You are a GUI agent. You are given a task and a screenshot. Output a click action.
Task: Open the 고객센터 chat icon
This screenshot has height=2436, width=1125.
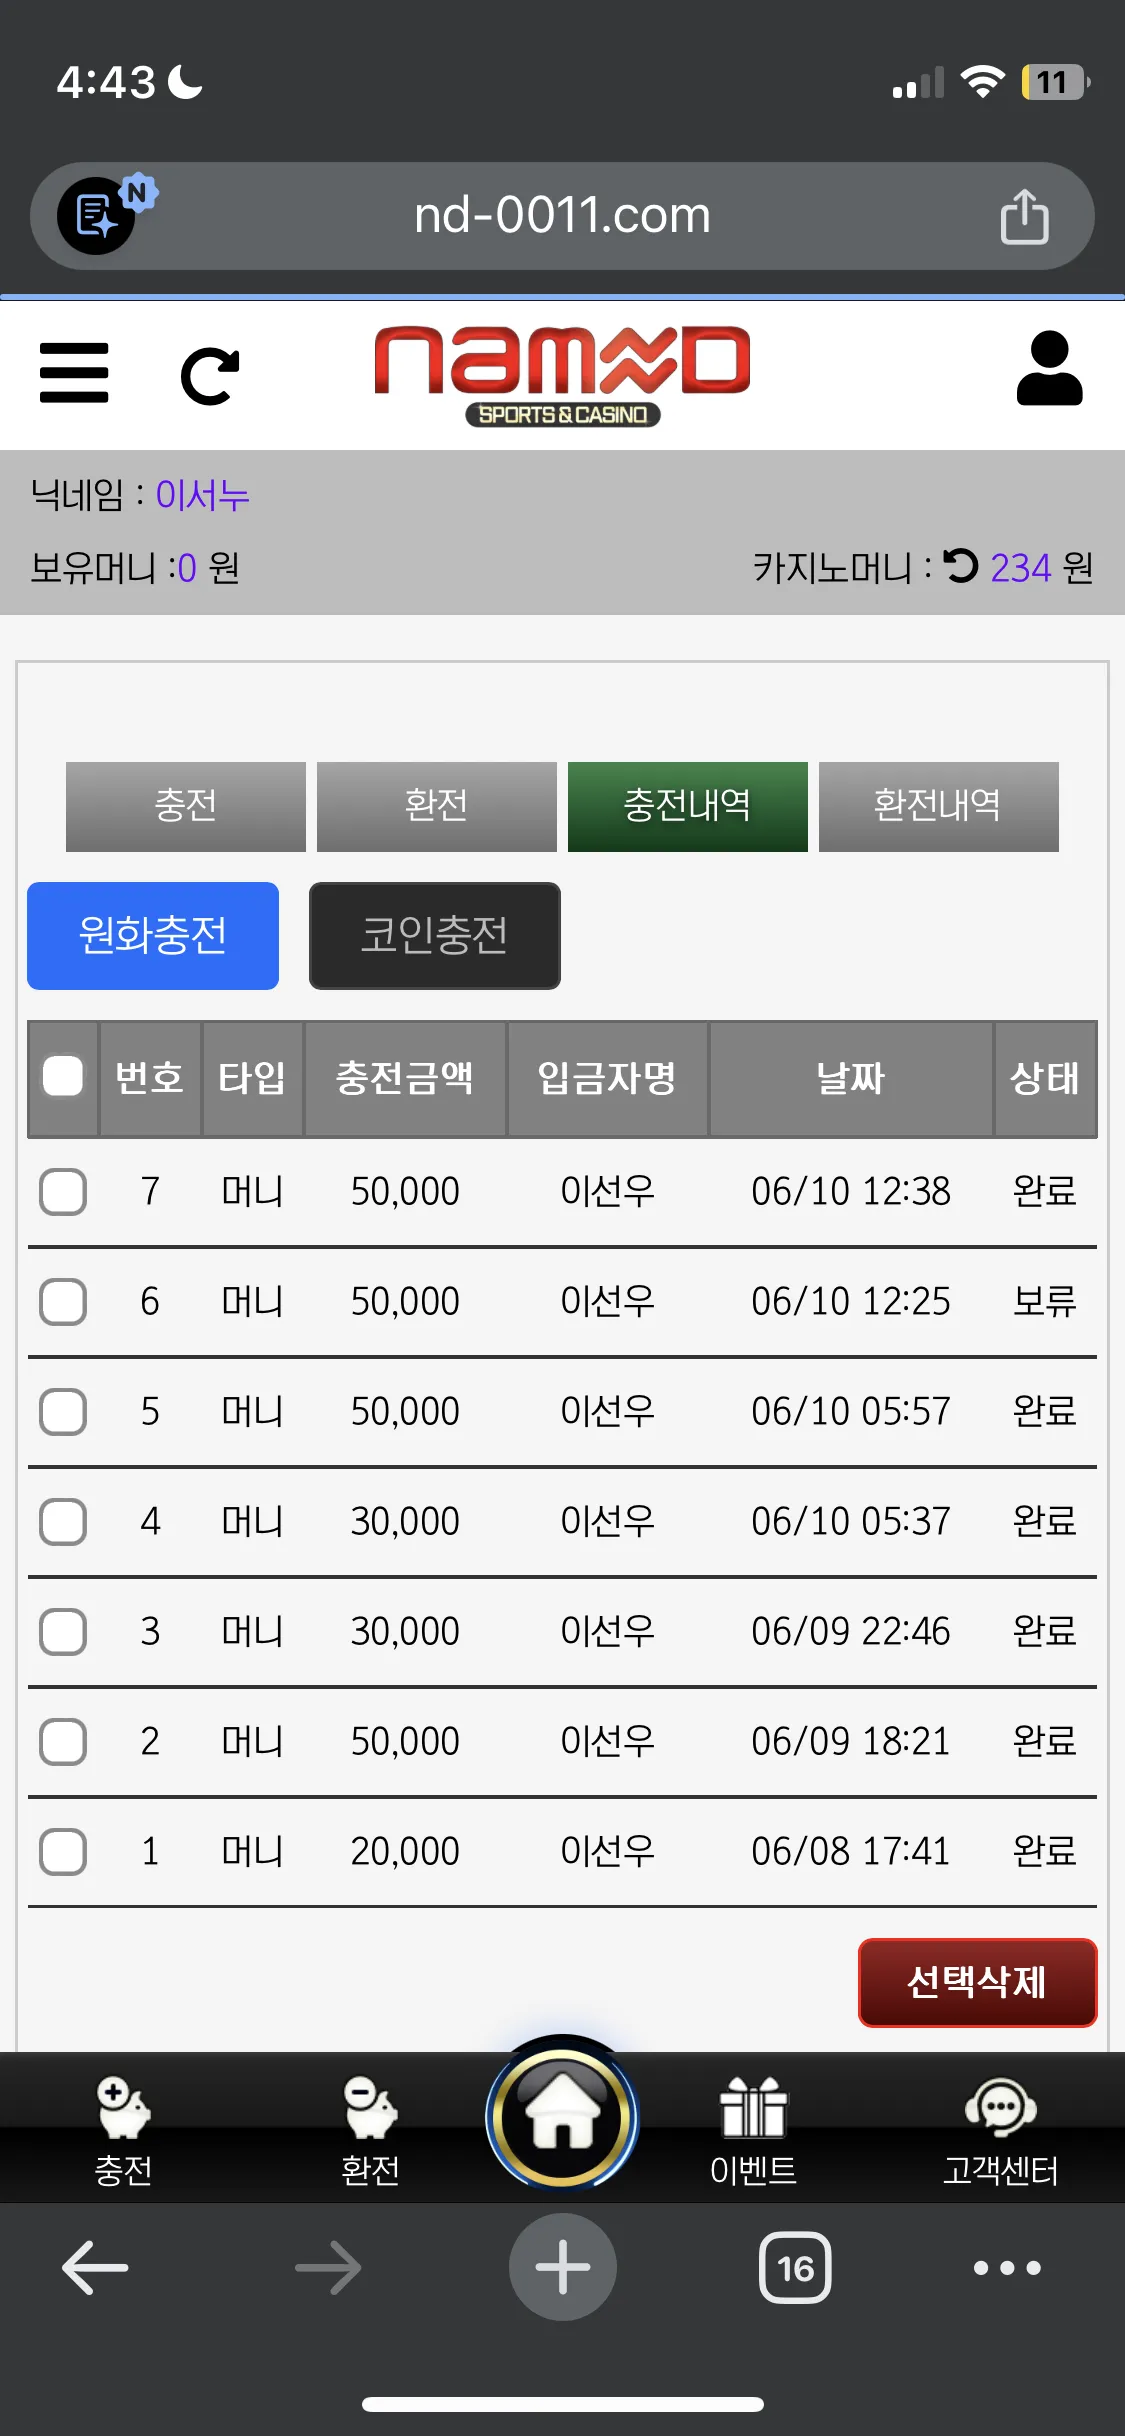pyautogui.click(x=1000, y=2106)
